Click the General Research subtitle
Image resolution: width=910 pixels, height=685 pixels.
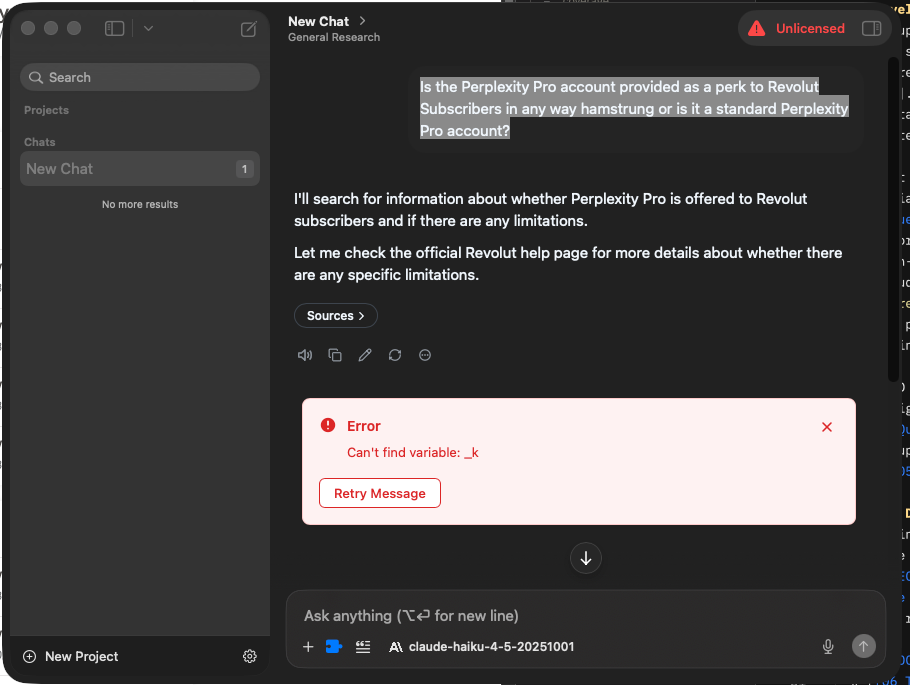click(334, 37)
